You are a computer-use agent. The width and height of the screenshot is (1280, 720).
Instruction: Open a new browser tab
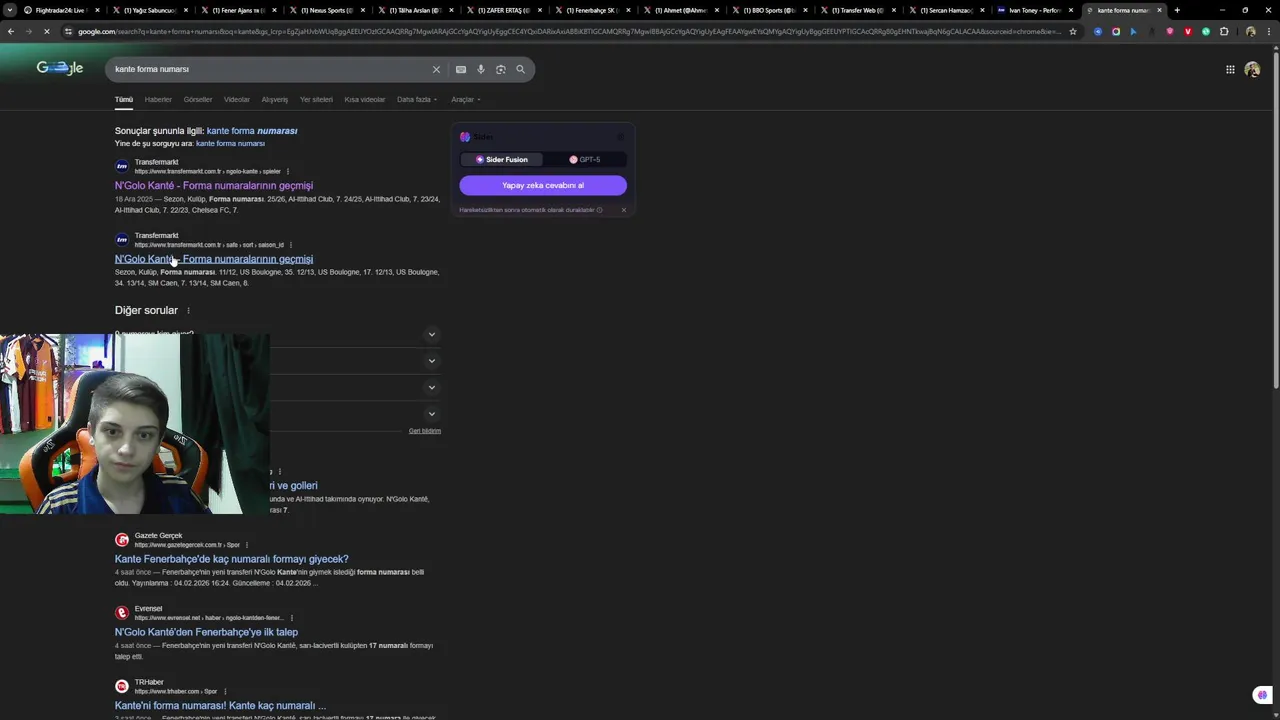1177,10
